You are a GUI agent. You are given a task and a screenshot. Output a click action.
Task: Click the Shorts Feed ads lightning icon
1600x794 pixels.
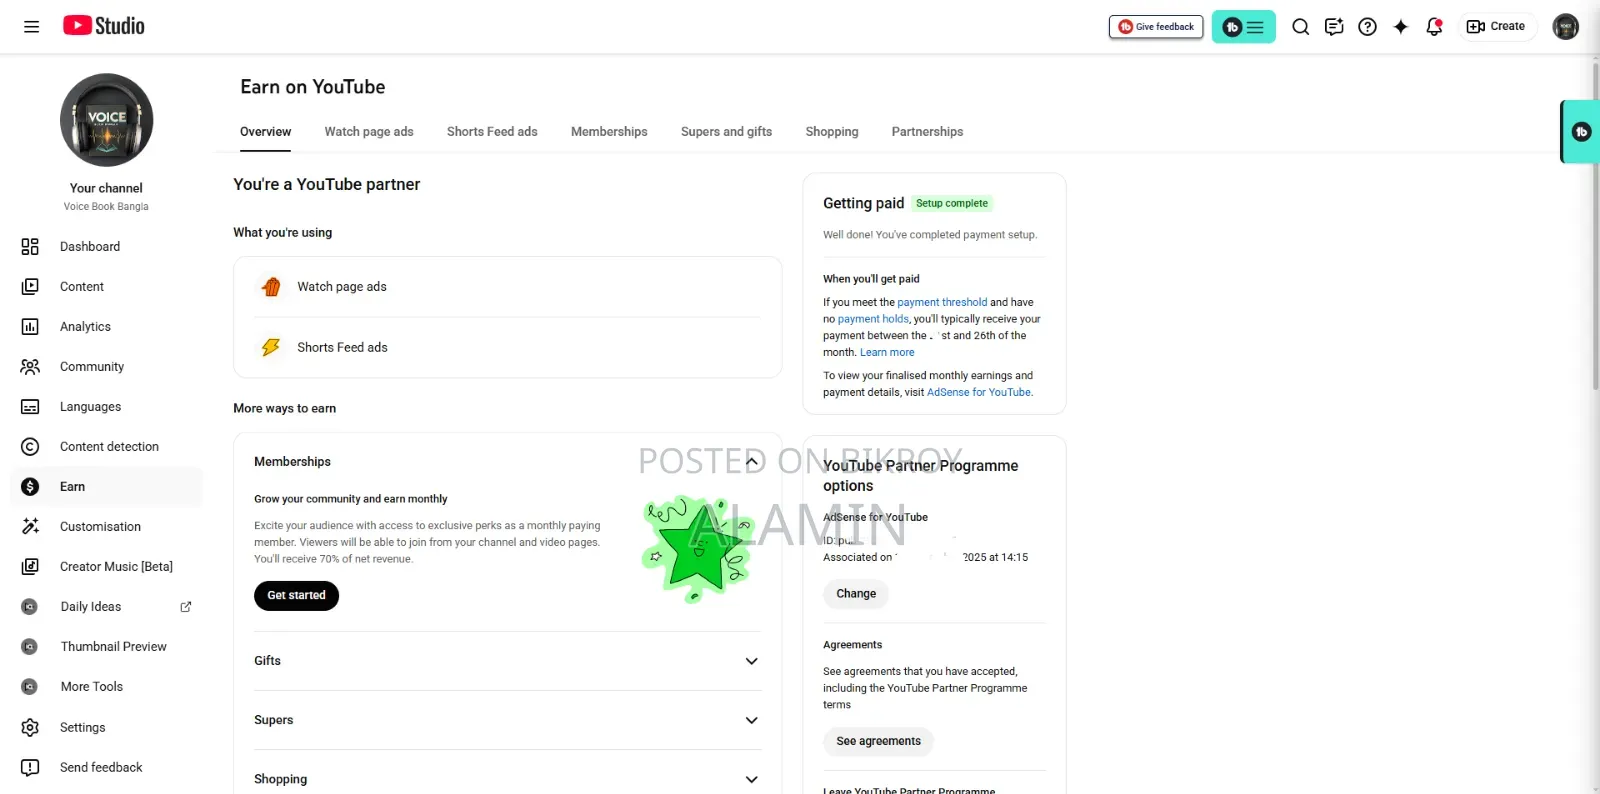click(271, 347)
